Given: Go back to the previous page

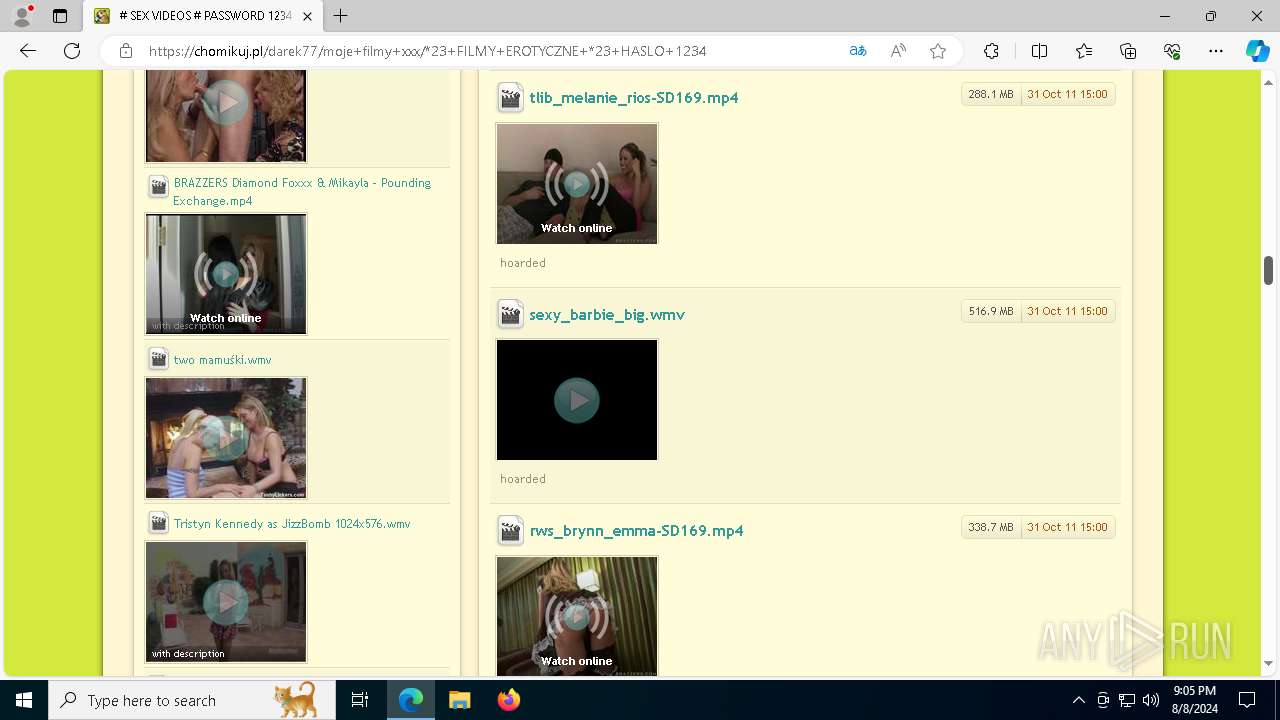Looking at the screenshot, I should click(28, 51).
